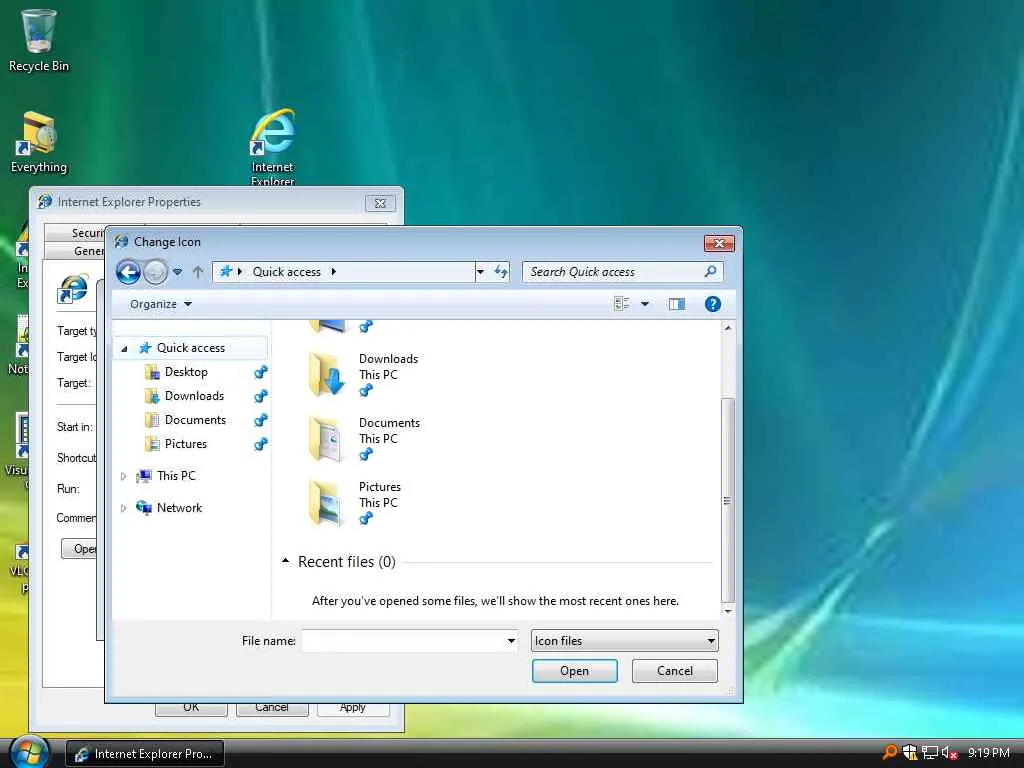Open the address bar history dropdown
1024x768 pixels.
pos(480,272)
